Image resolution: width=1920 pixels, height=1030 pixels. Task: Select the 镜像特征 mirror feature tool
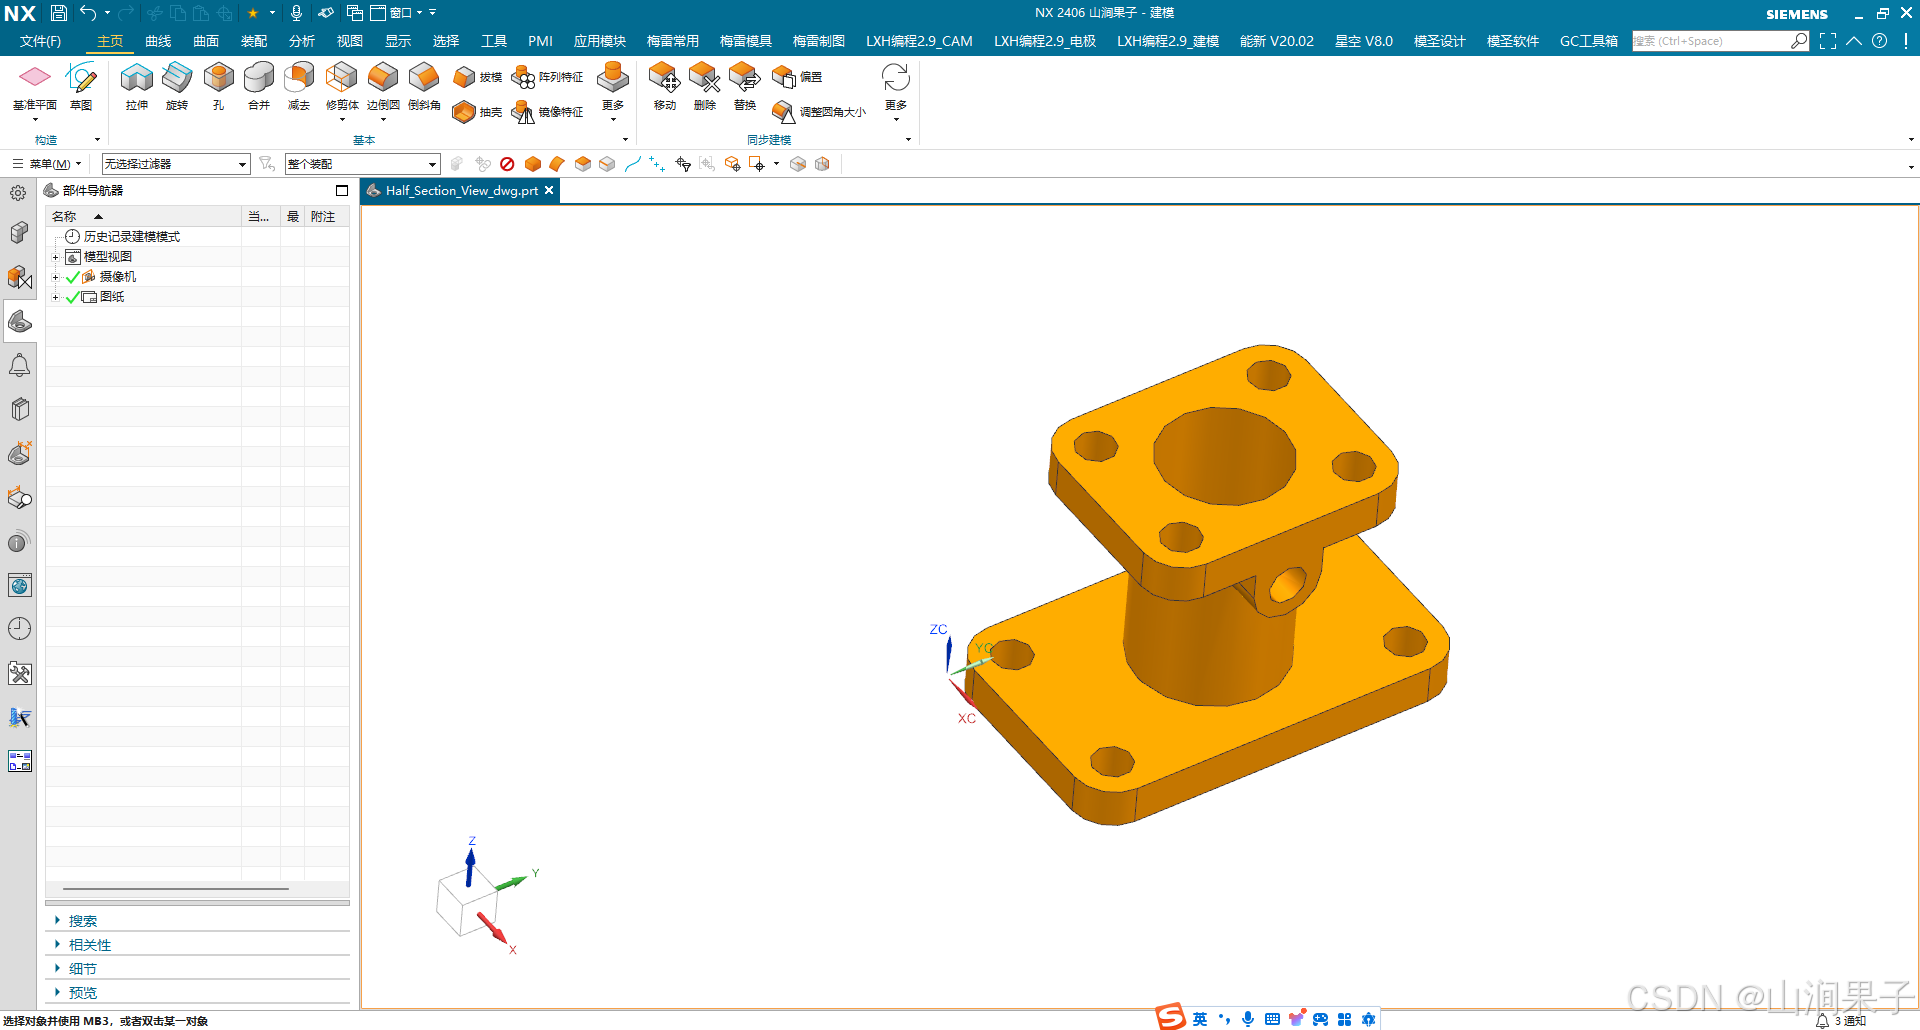tap(547, 112)
